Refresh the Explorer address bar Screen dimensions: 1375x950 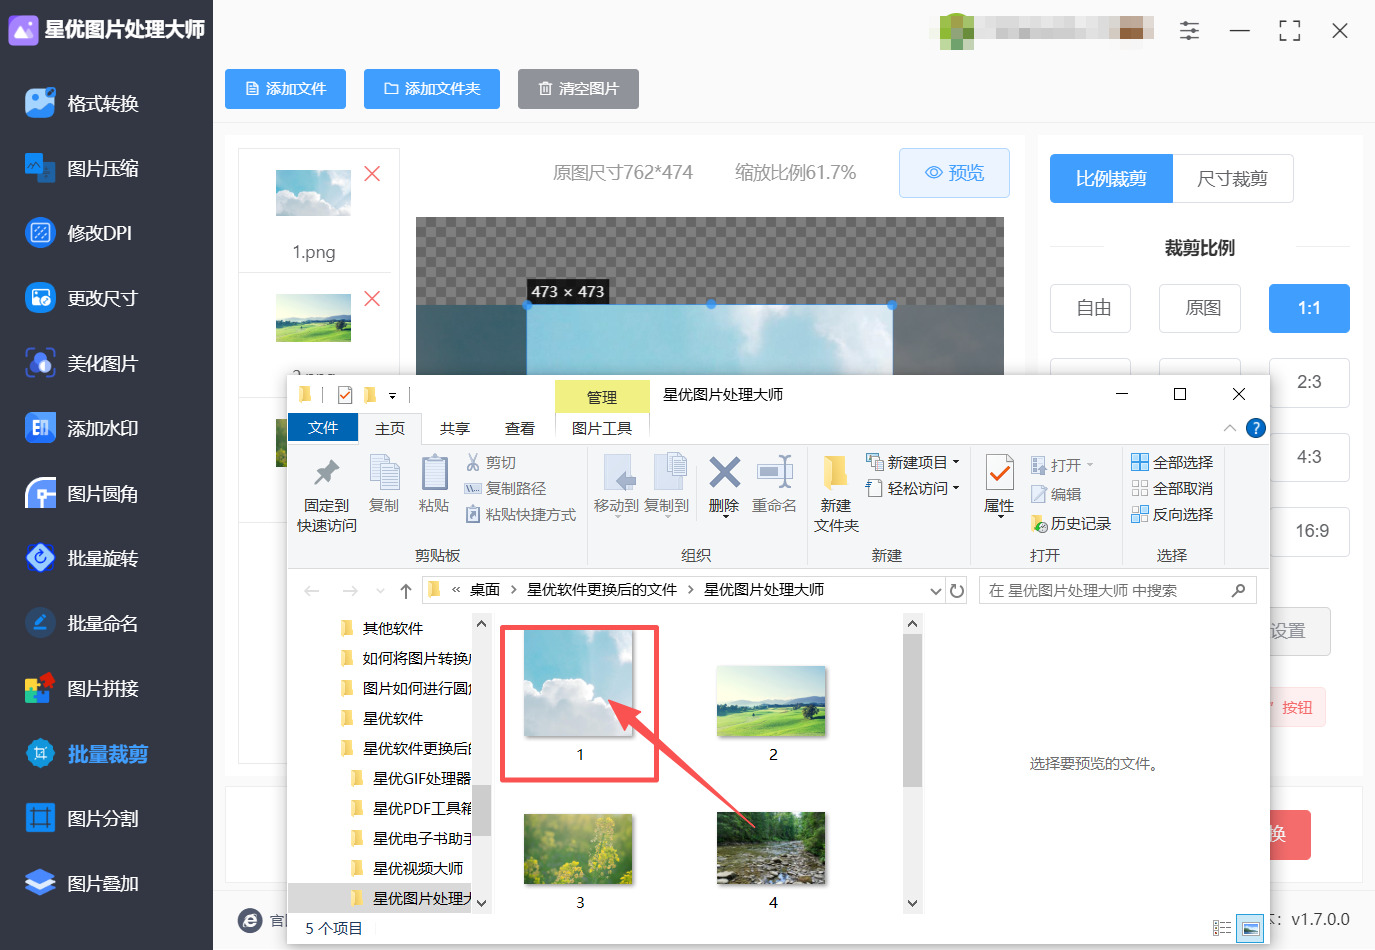[x=957, y=591]
